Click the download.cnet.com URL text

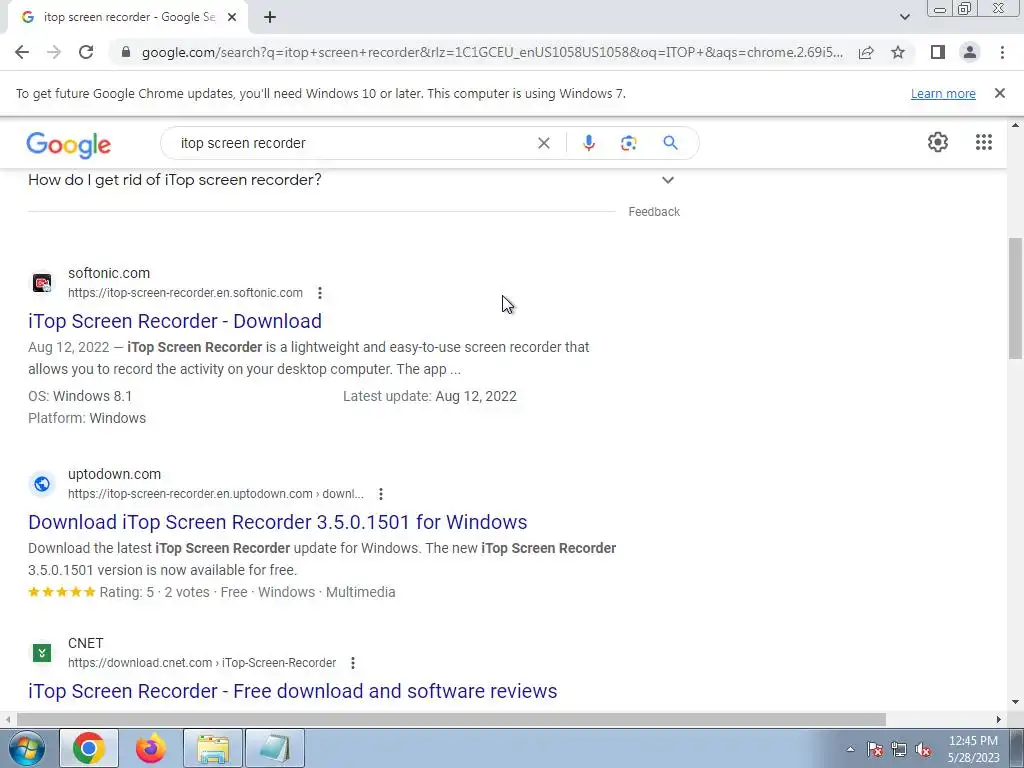pos(202,663)
